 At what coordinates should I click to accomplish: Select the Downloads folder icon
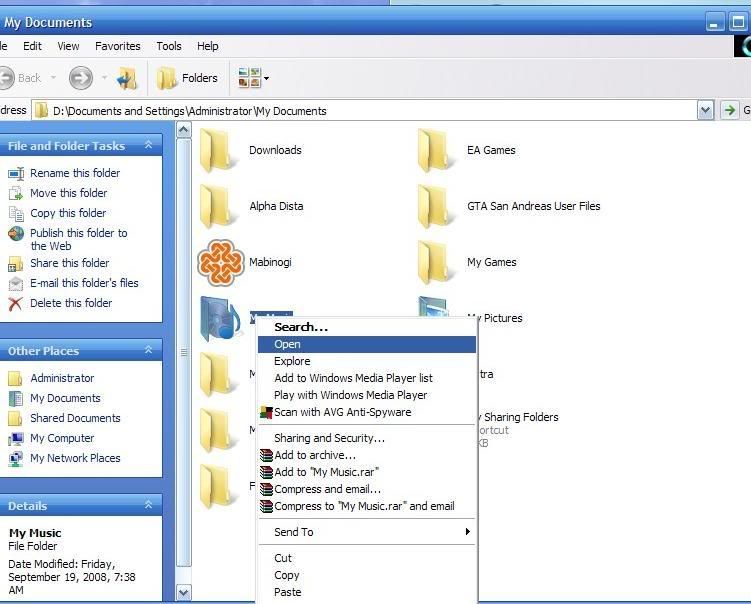click(x=220, y=151)
